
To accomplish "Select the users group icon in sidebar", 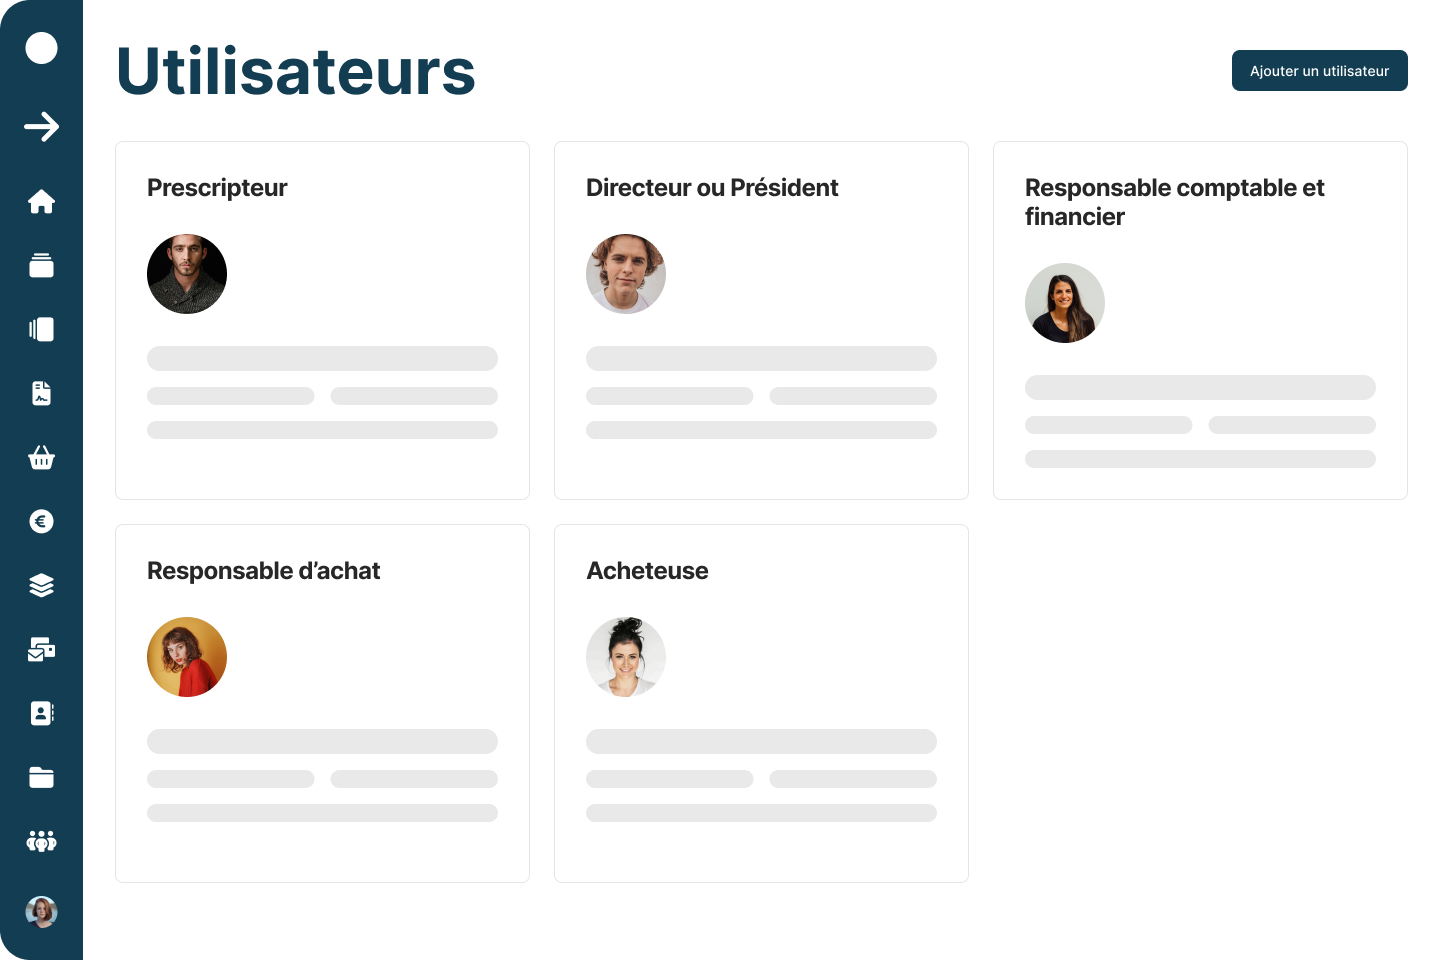I will (x=41, y=842).
